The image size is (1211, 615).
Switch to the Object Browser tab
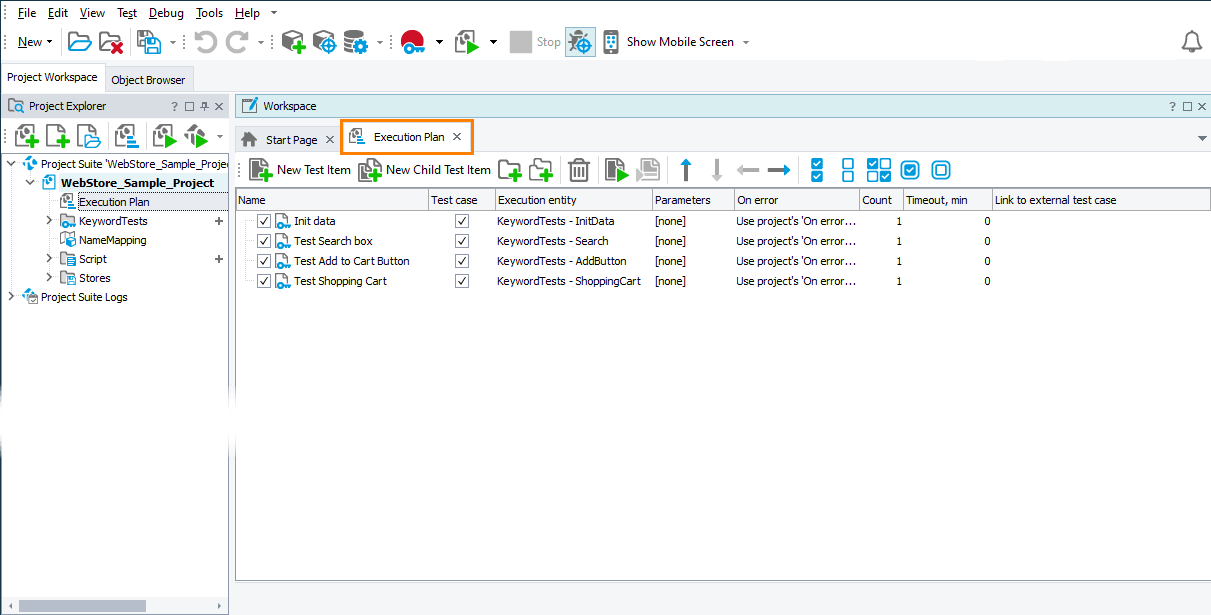pyautogui.click(x=148, y=78)
